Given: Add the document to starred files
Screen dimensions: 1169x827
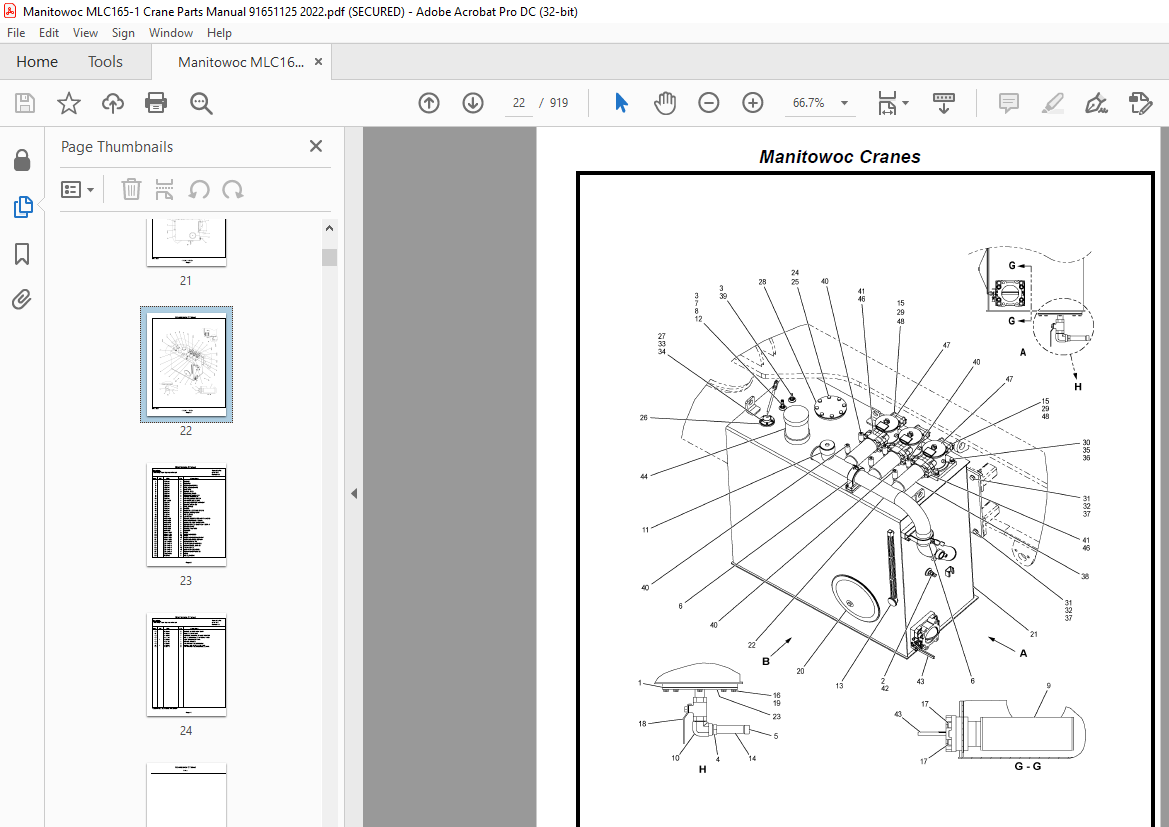Looking at the screenshot, I should pos(69,103).
